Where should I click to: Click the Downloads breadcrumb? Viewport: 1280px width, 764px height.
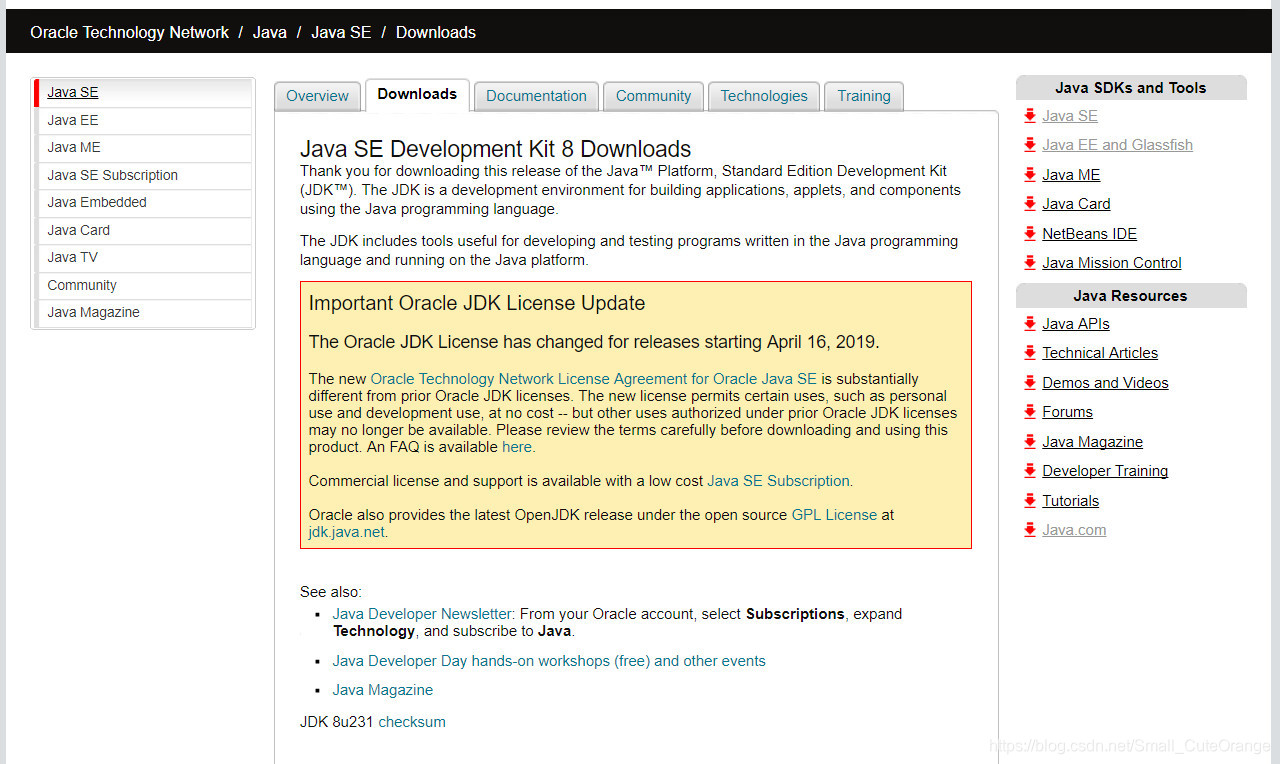click(436, 33)
